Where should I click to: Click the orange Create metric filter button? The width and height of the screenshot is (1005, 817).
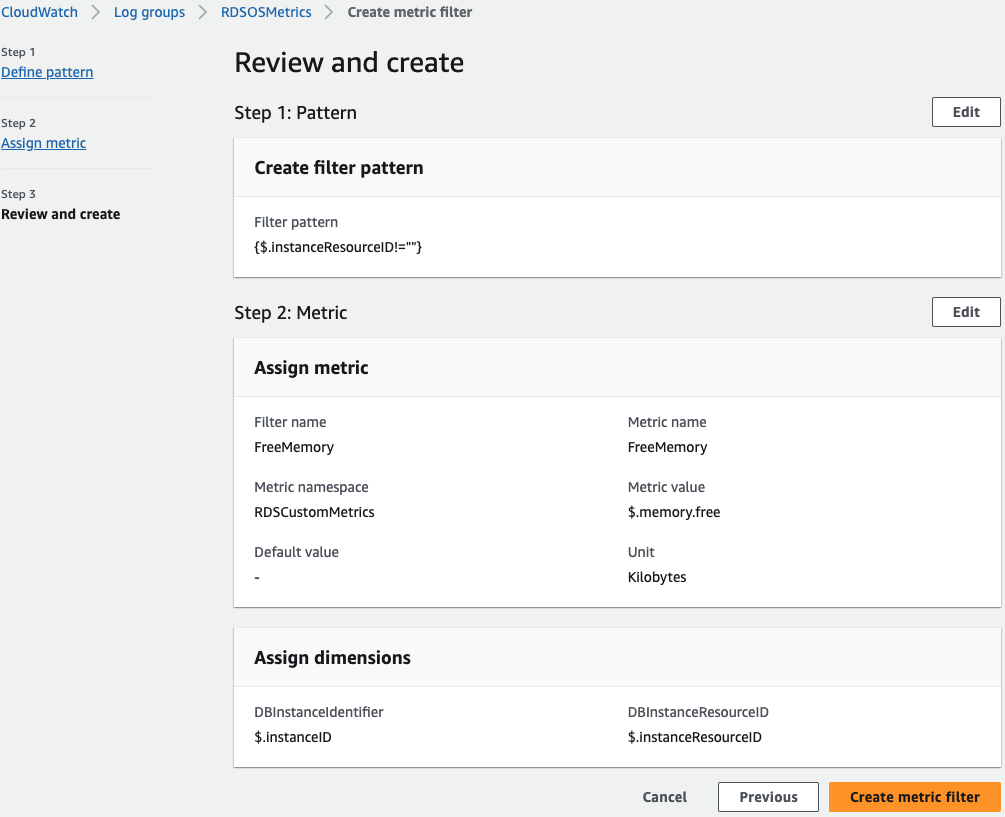tap(914, 797)
